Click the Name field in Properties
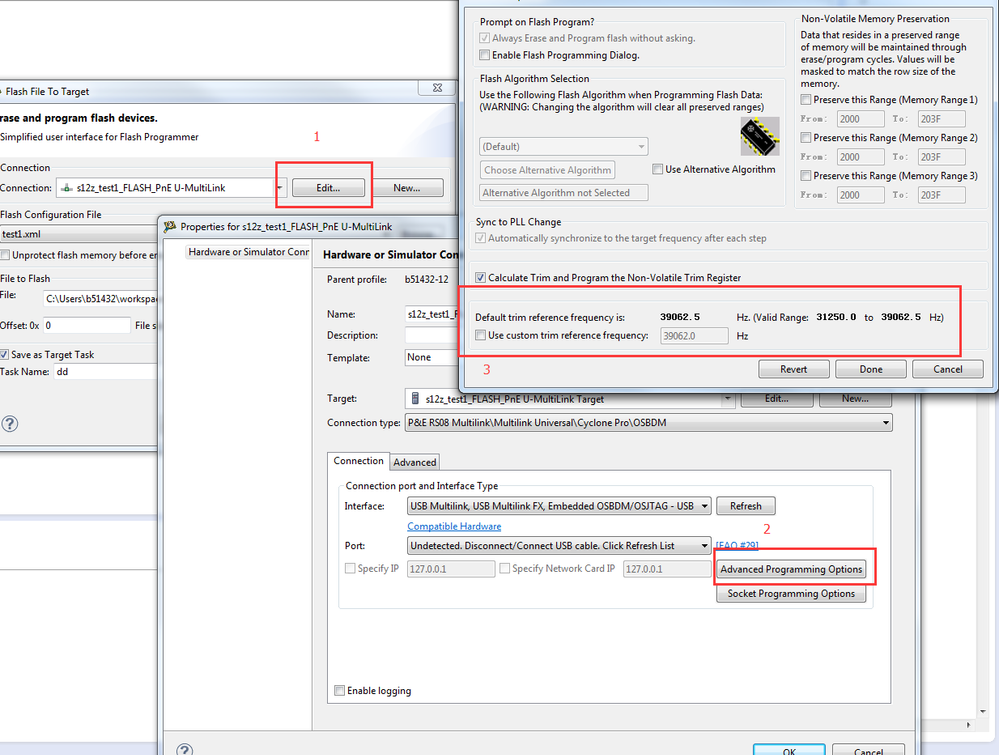Image resolution: width=999 pixels, height=755 pixels. (432, 314)
